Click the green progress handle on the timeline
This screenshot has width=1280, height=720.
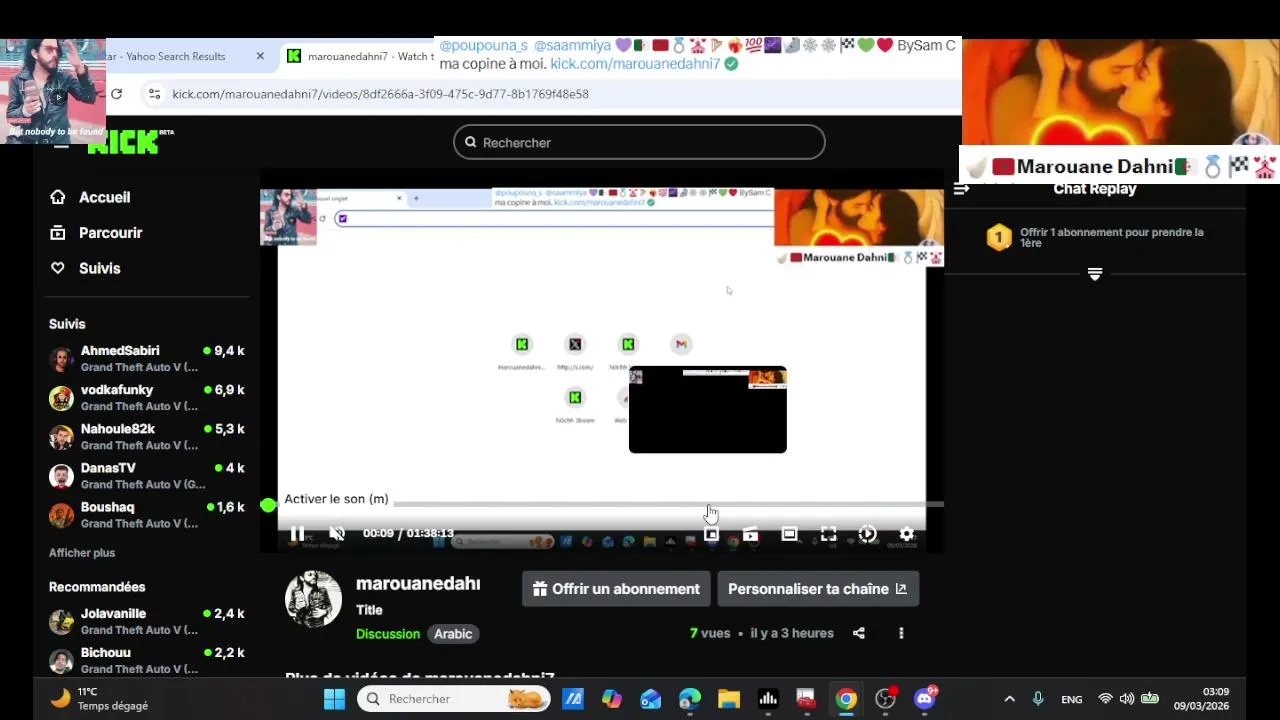[x=268, y=505]
